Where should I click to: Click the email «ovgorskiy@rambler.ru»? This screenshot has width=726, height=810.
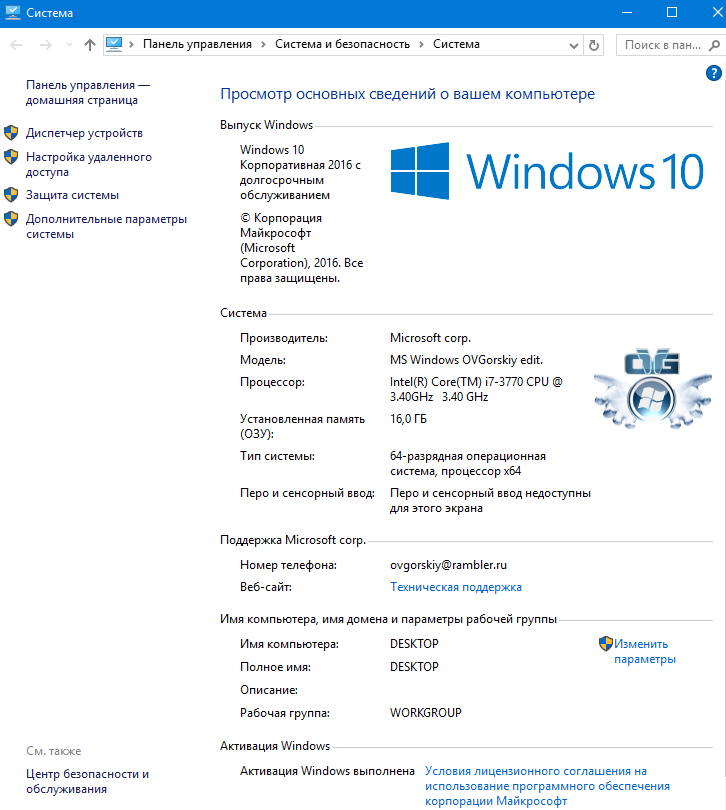coord(448,565)
